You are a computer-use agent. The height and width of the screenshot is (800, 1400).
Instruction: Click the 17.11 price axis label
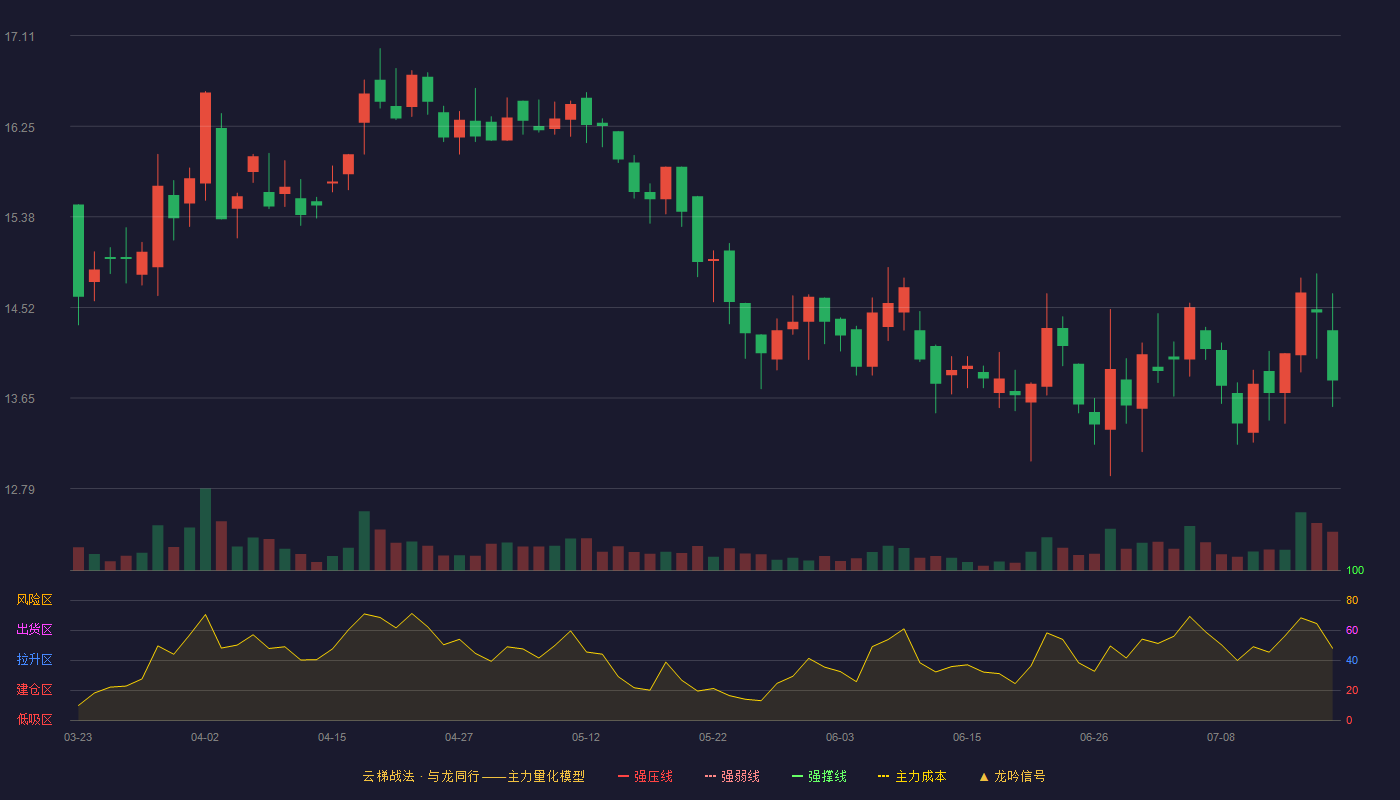coord(19,37)
